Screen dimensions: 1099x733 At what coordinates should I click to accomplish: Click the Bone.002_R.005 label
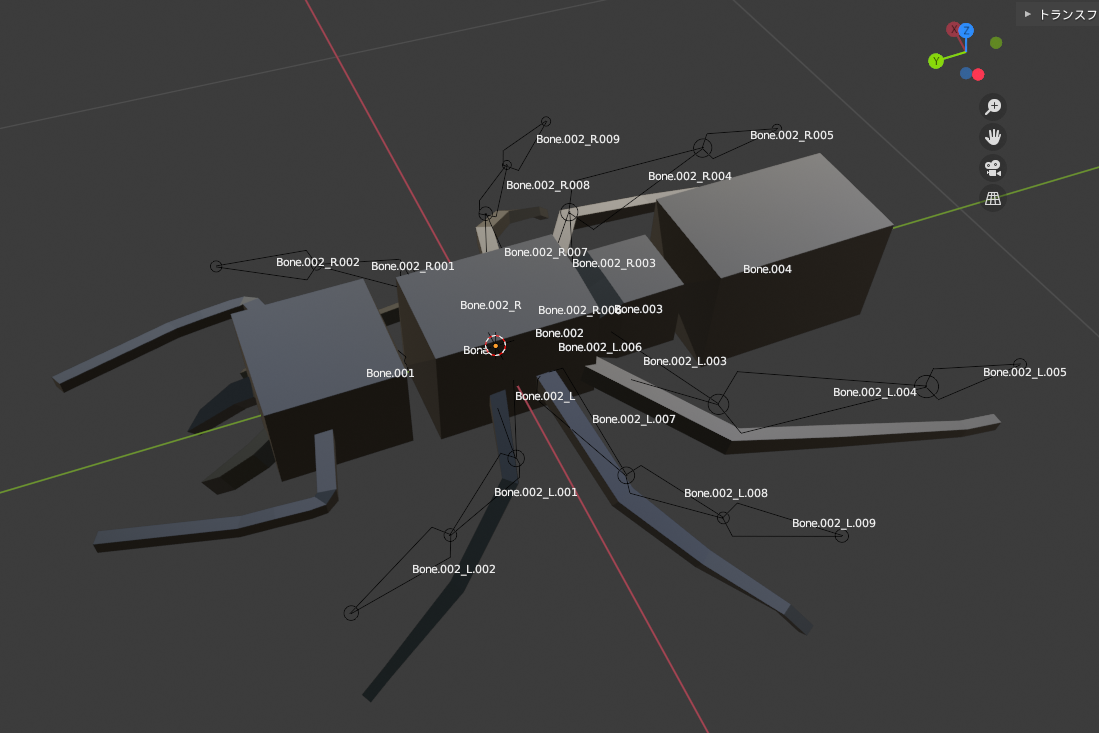click(791, 135)
